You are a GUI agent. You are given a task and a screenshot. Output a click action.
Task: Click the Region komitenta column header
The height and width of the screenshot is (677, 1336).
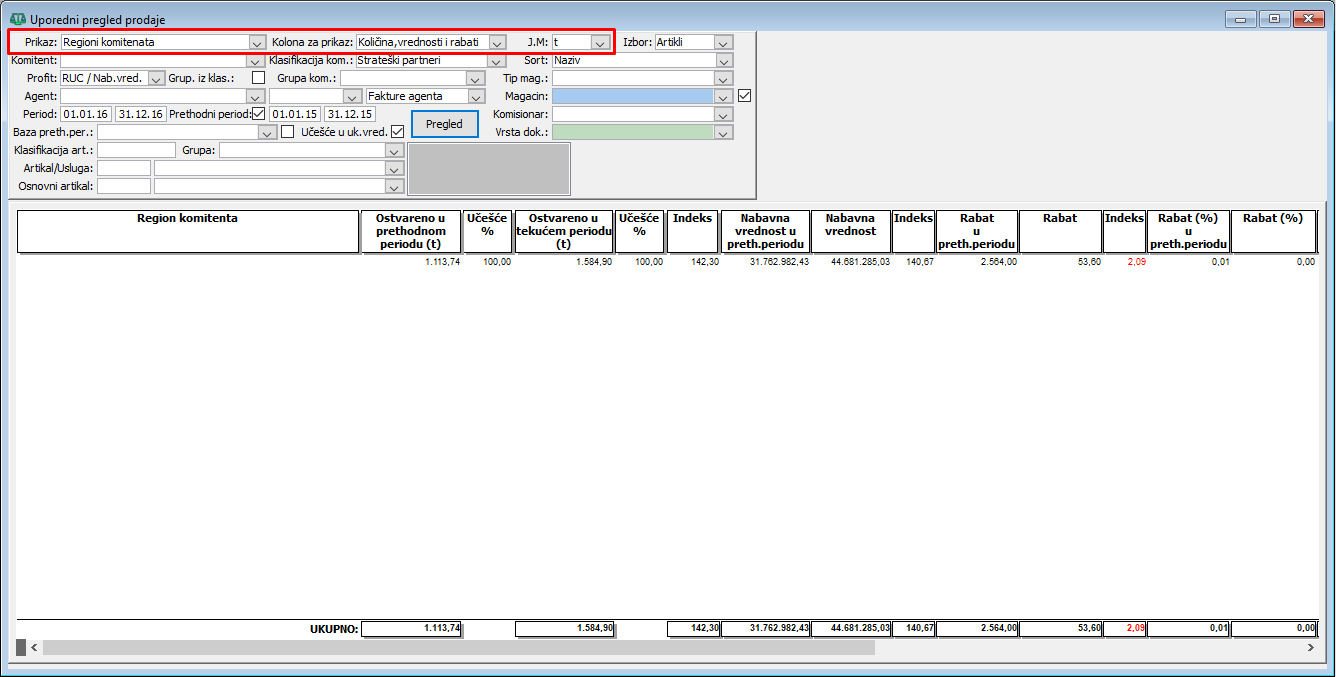(x=188, y=231)
